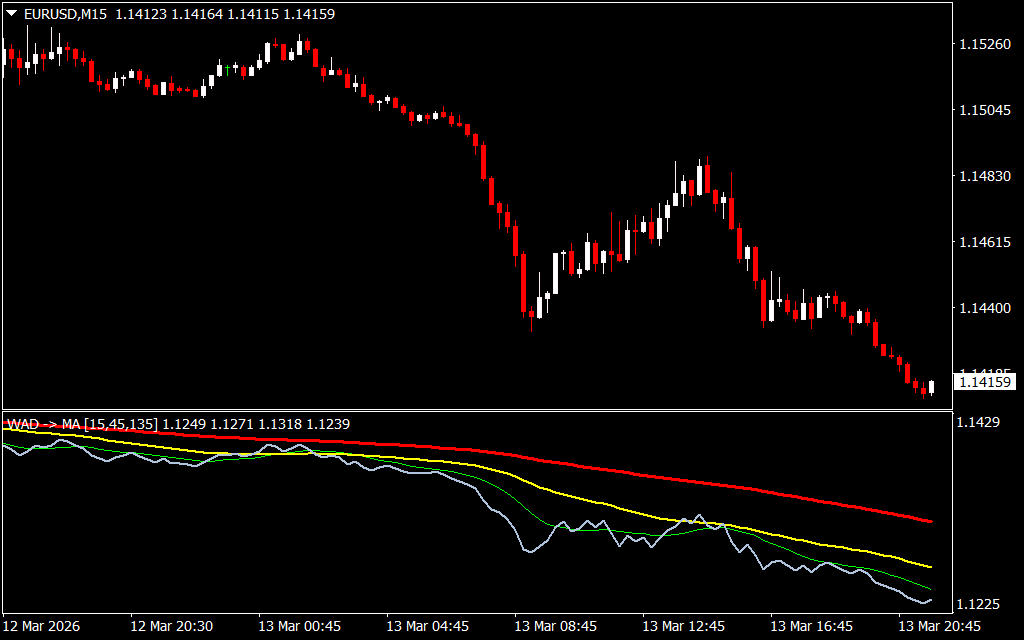
Task: Click the 12 Mar 20:30 time label
Action: [172, 626]
